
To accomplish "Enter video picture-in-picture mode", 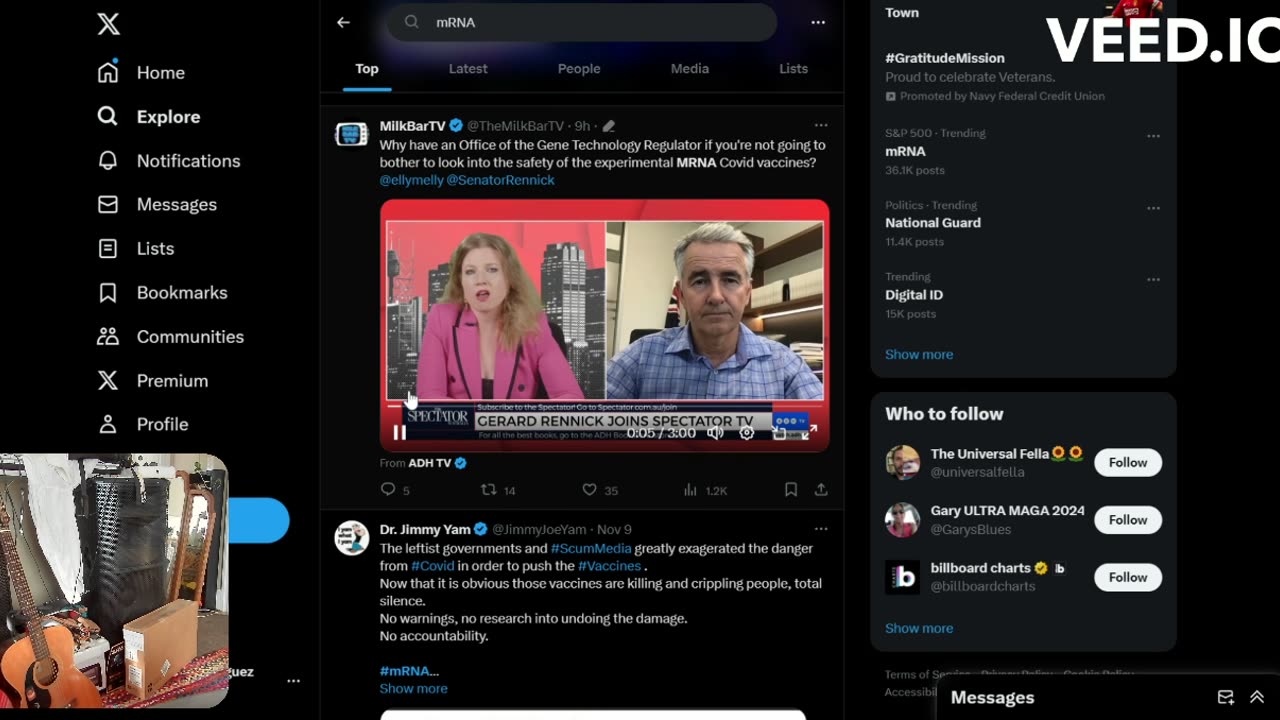I will [x=779, y=432].
